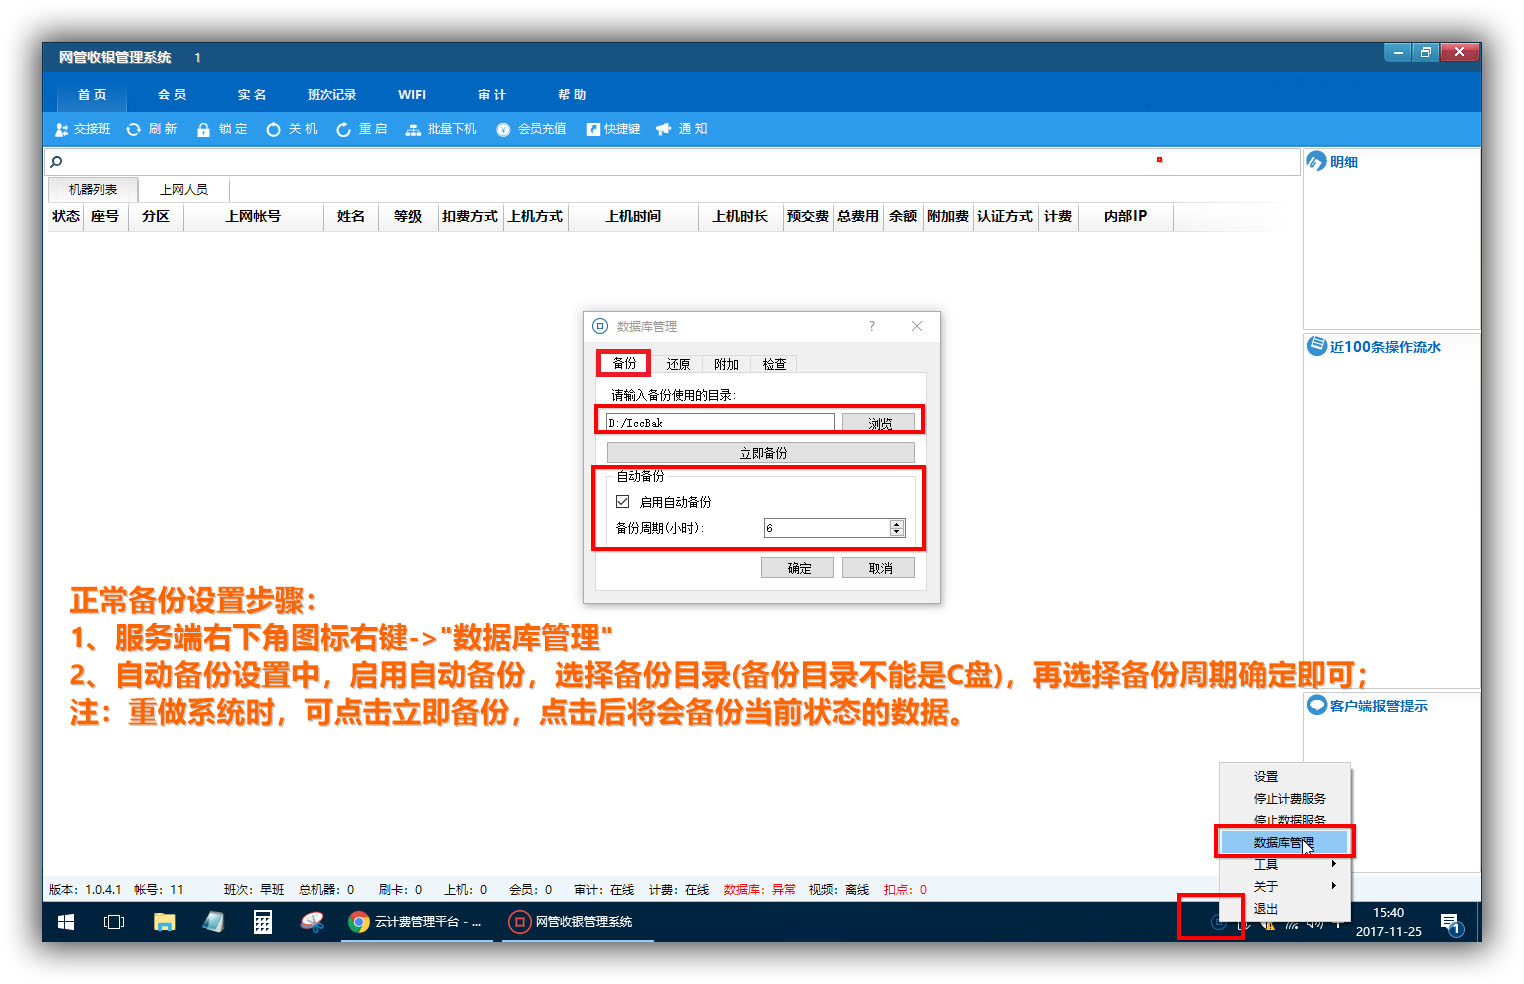Click the 重启 restart toolbar button
This screenshot has height=984, width=1524.
[362, 129]
